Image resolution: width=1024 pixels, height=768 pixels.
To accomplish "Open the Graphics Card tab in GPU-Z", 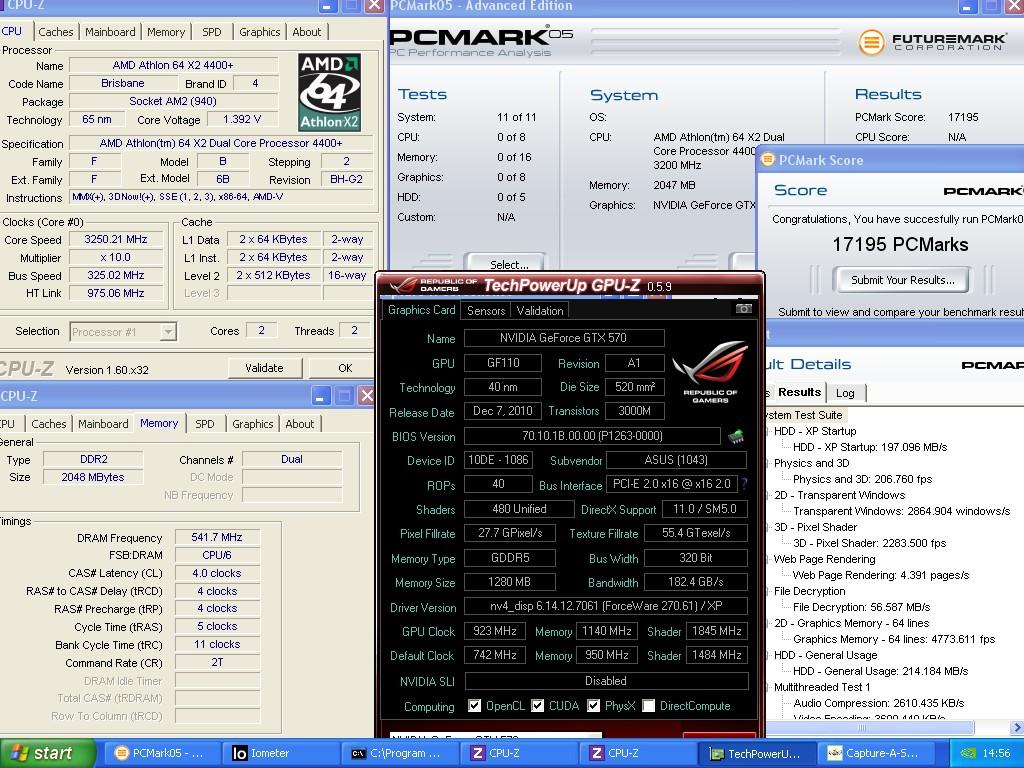I will [x=421, y=310].
